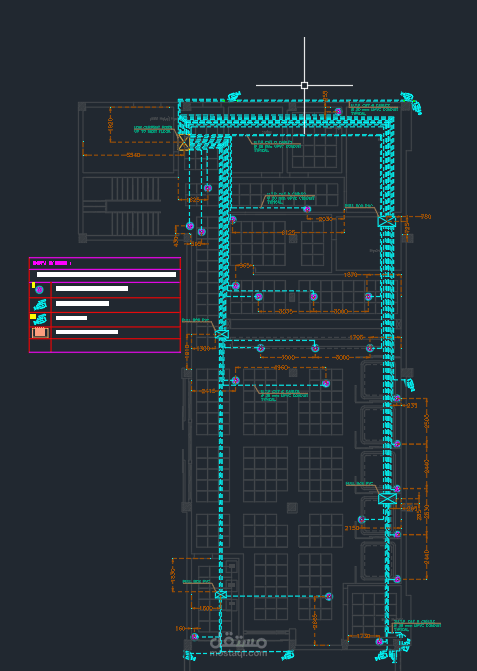Select the data outlet above the 2150 dimension
The image size is (477, 671).
point(361,520)
